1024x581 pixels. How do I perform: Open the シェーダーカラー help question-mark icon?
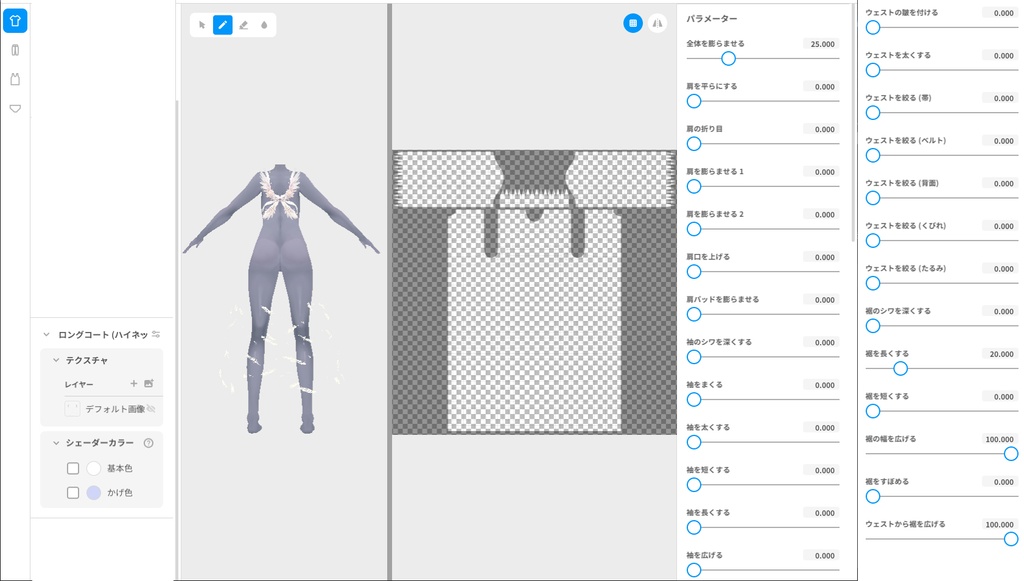[148, 443]
